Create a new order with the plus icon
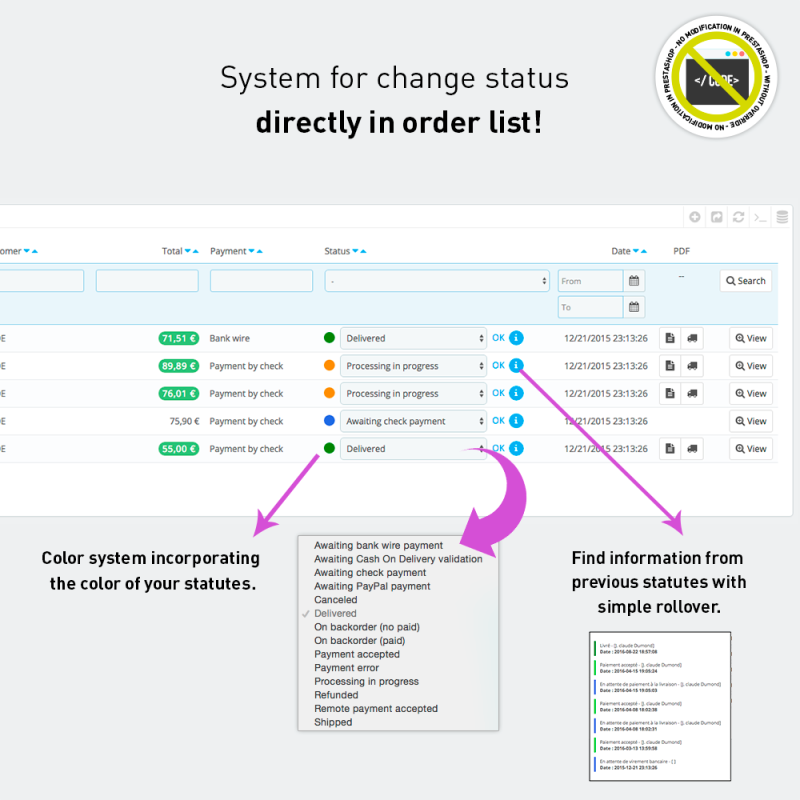The image size is (800, 800). coord(695,217)
